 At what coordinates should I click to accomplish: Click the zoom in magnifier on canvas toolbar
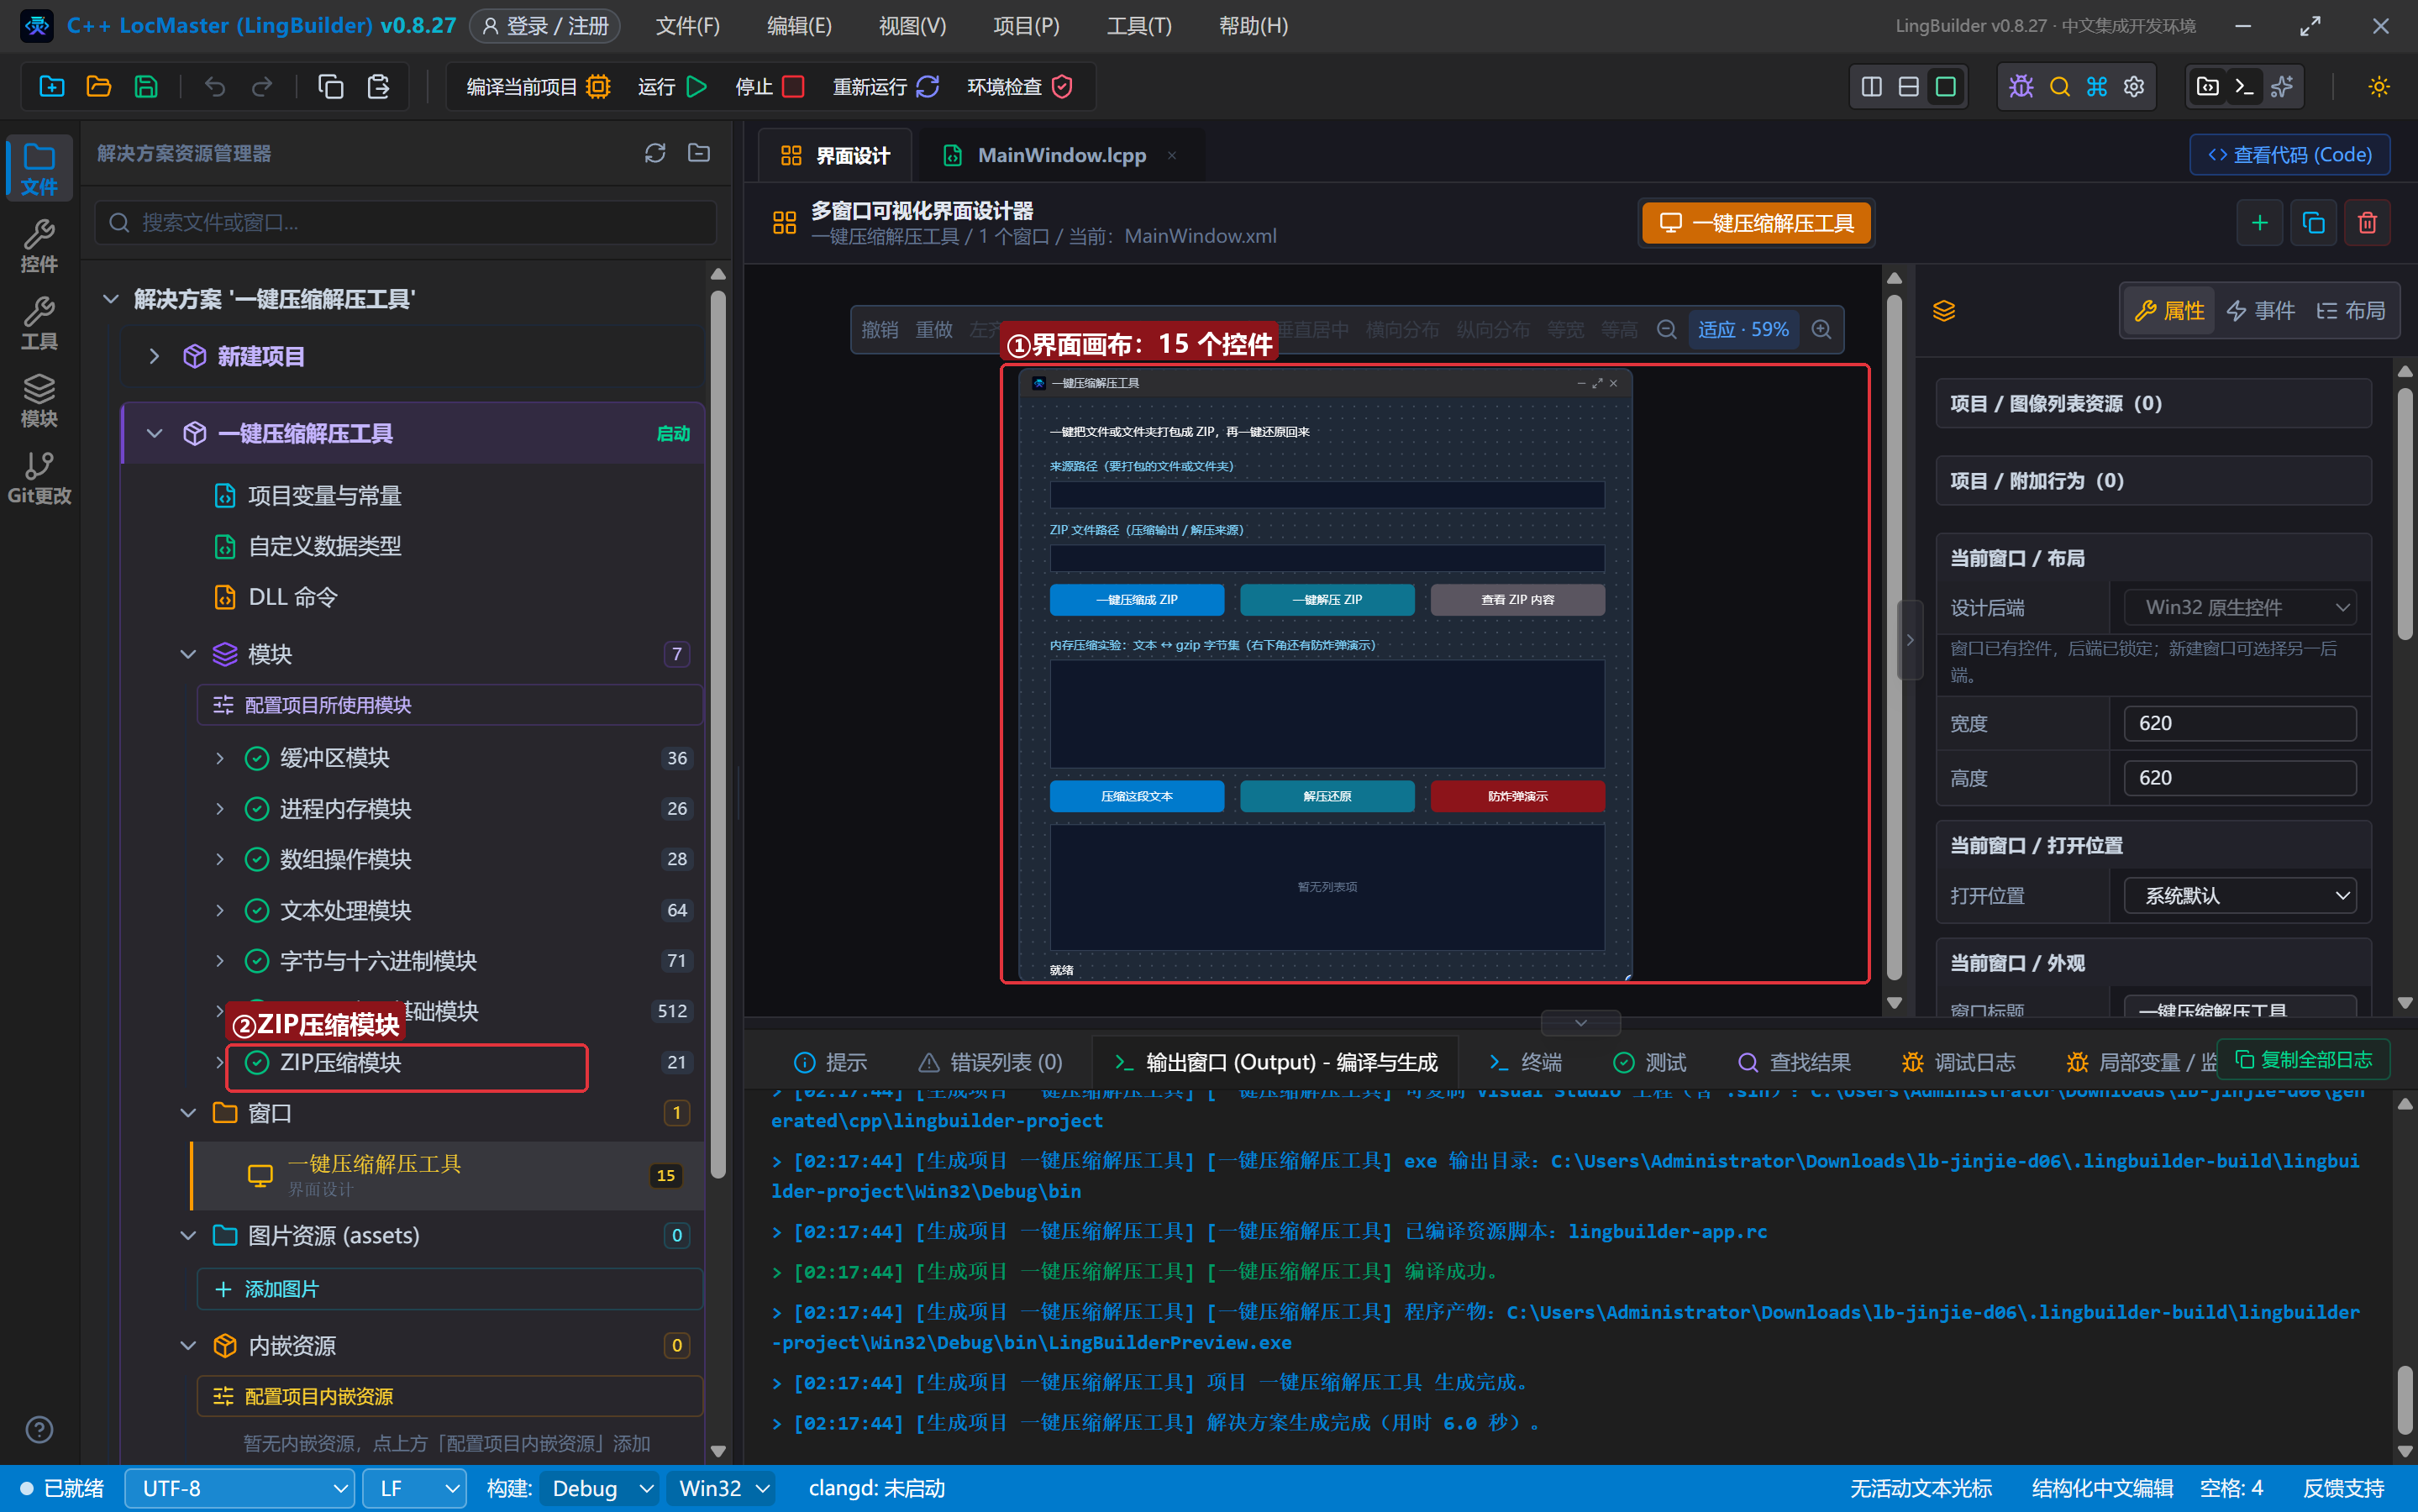click(1822, 329)
